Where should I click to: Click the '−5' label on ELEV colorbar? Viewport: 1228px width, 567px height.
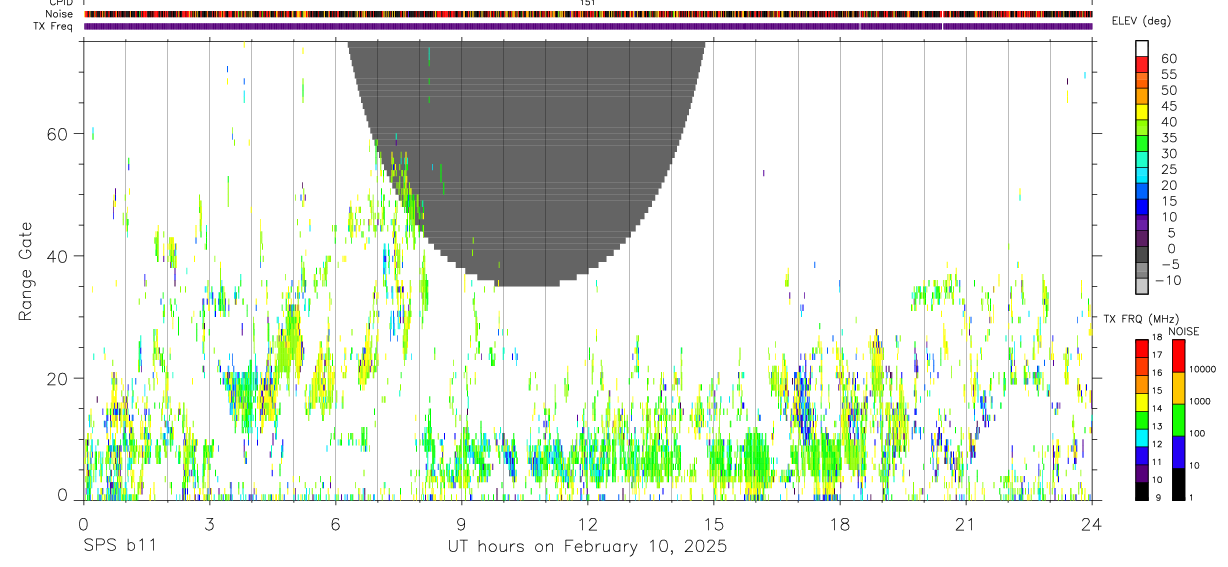click(x=1170, y=264)
